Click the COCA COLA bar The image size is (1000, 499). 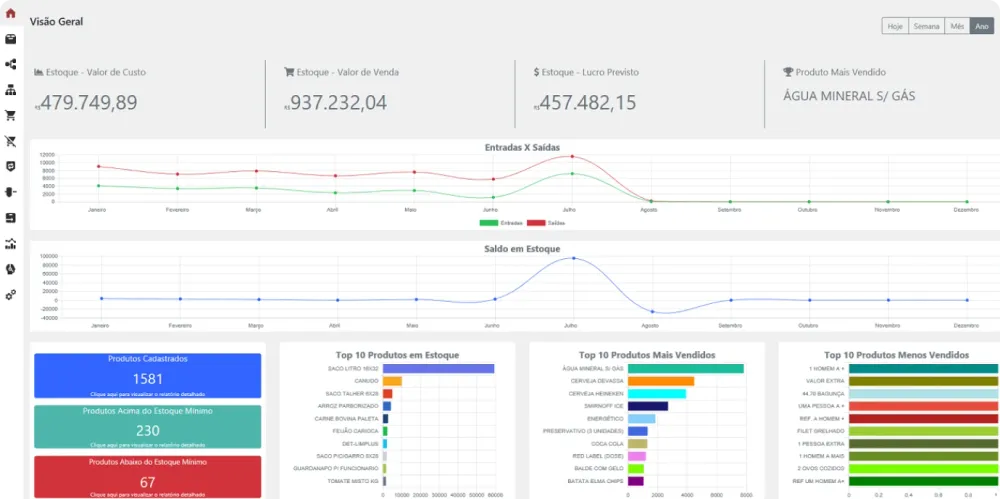[x=638, y=443]
